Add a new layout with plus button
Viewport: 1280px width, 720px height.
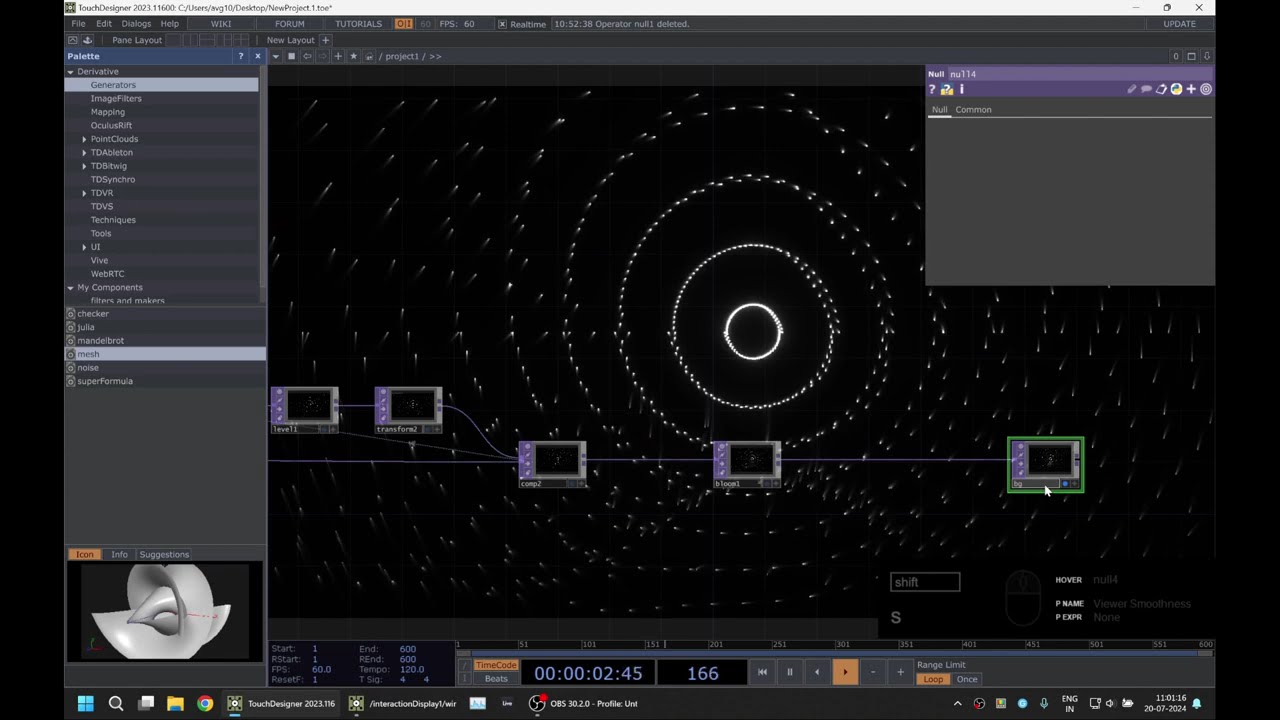[325, 40]
